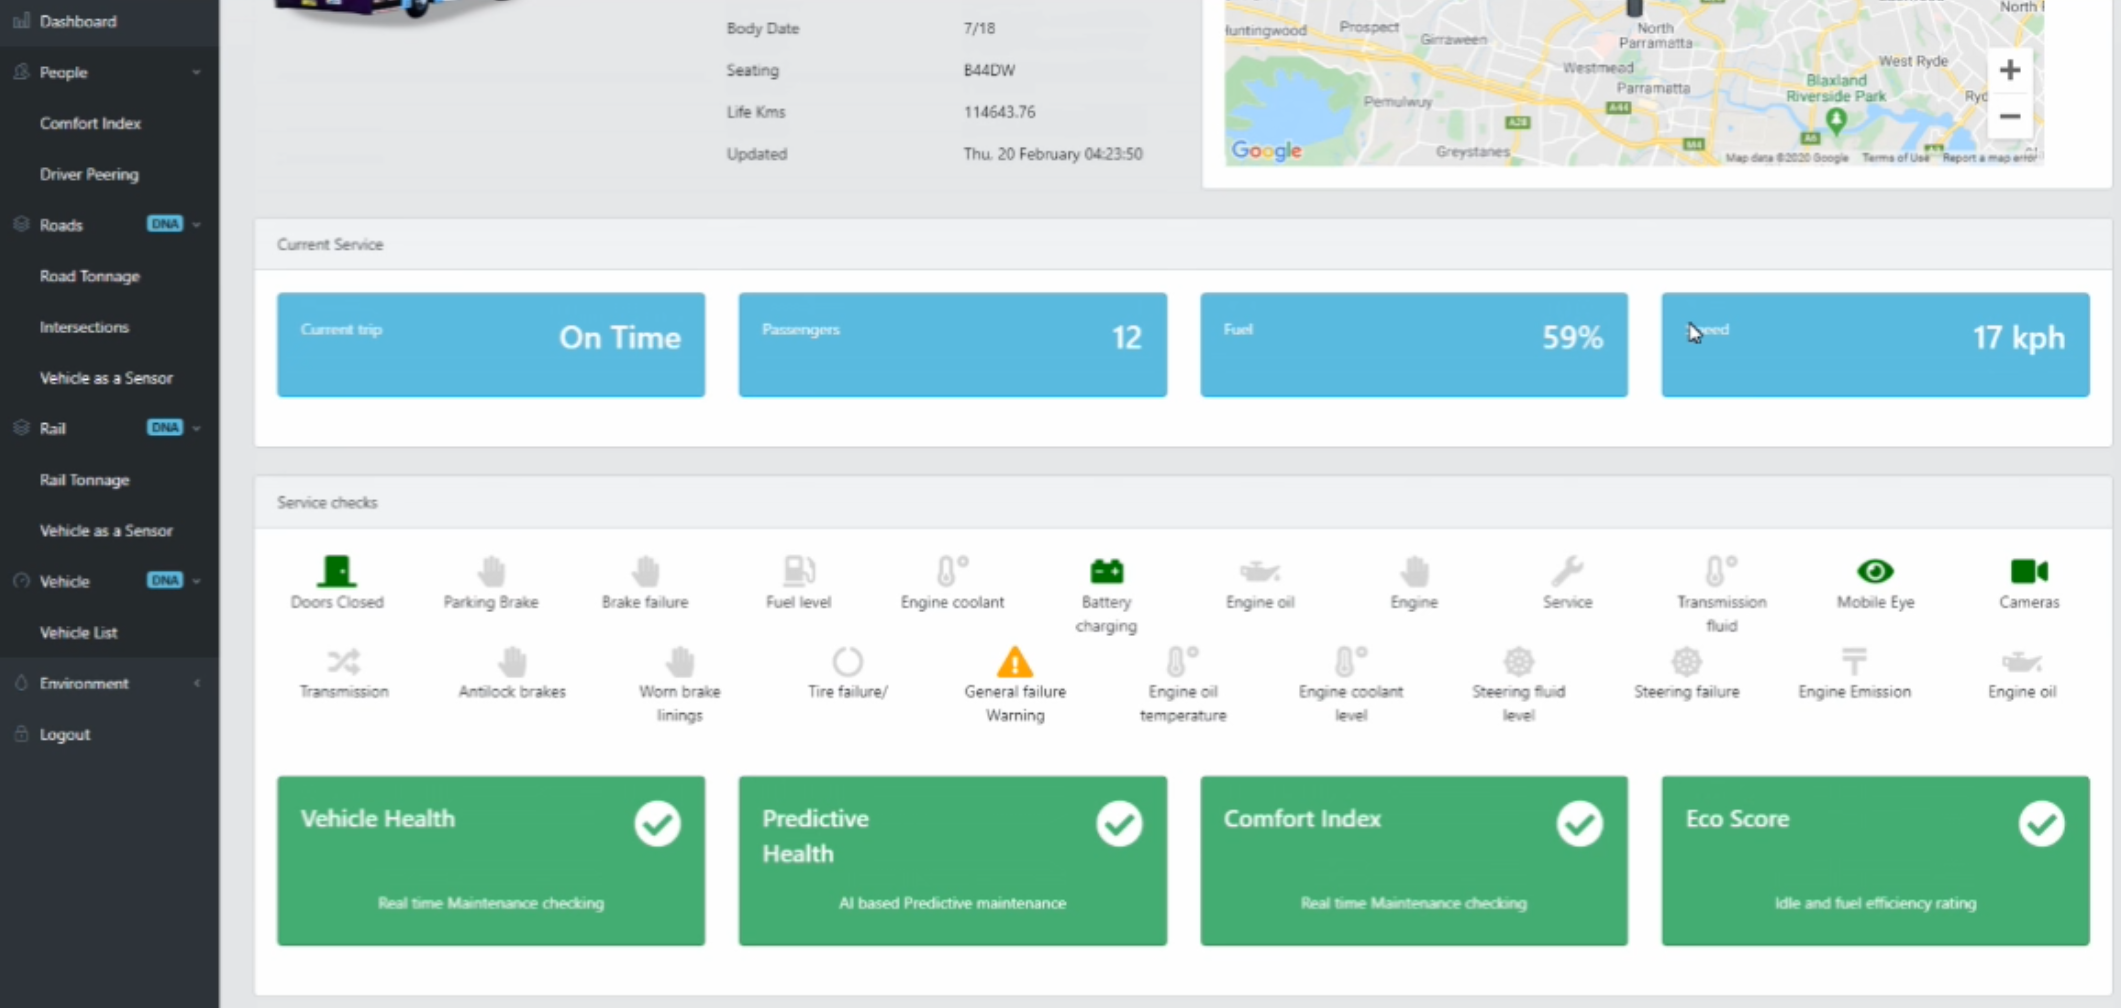Click the Transmission shuffle icon
This screenshot has height=1008, width=2121.
coord(344,661)
